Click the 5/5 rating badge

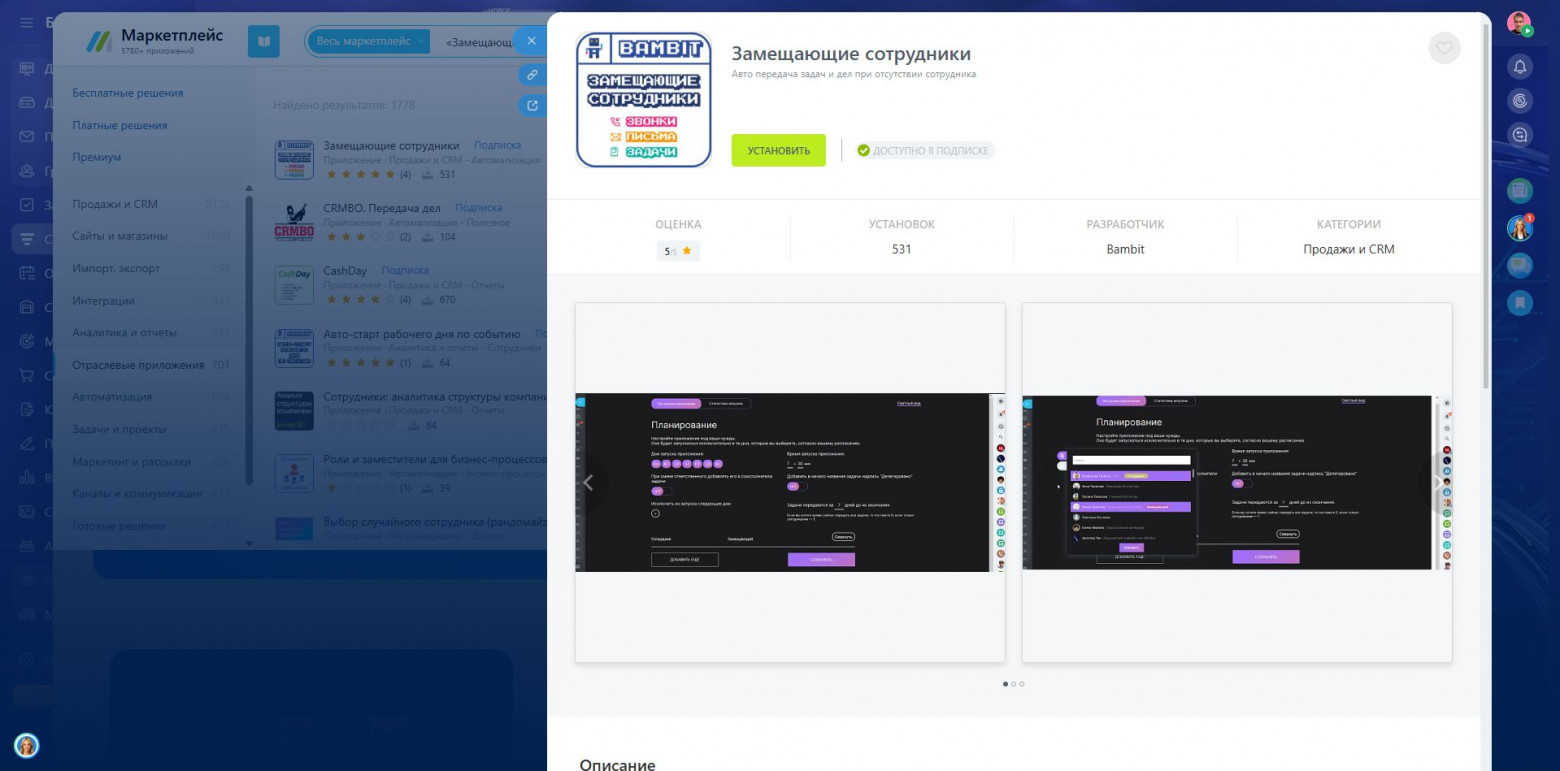678,251
